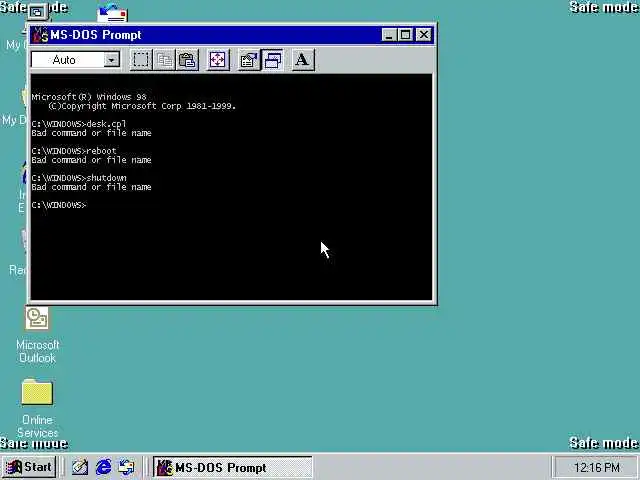Click the Show Desktop quick launch icon
The width and height of the screenshot is (640, 480).
click(x=80, y=467)
